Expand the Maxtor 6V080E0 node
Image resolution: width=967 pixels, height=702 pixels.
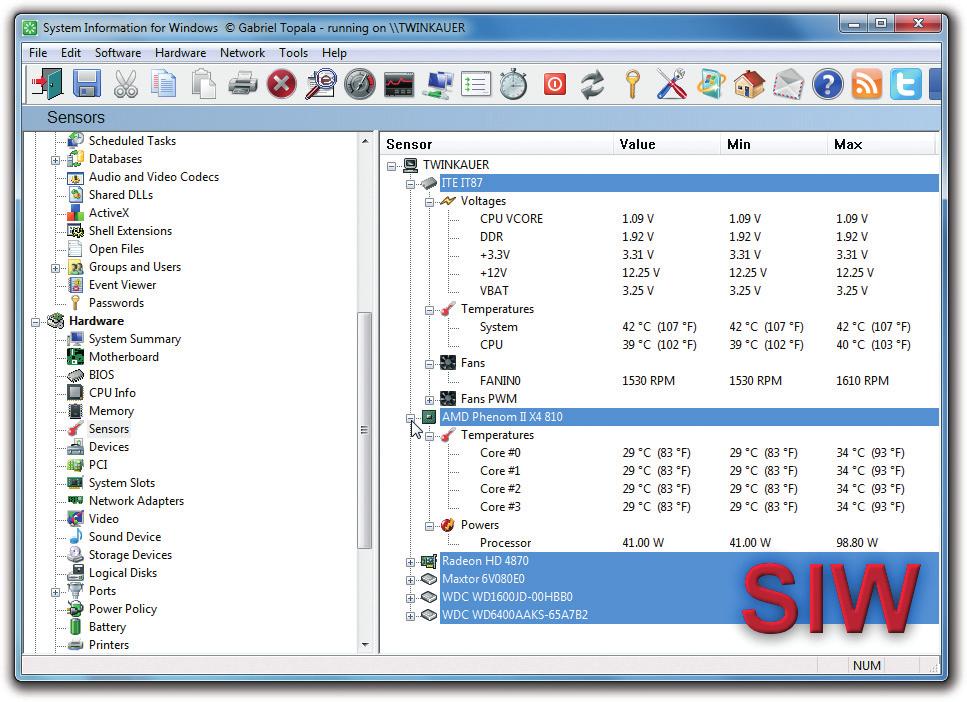click(x=411, y=580)
